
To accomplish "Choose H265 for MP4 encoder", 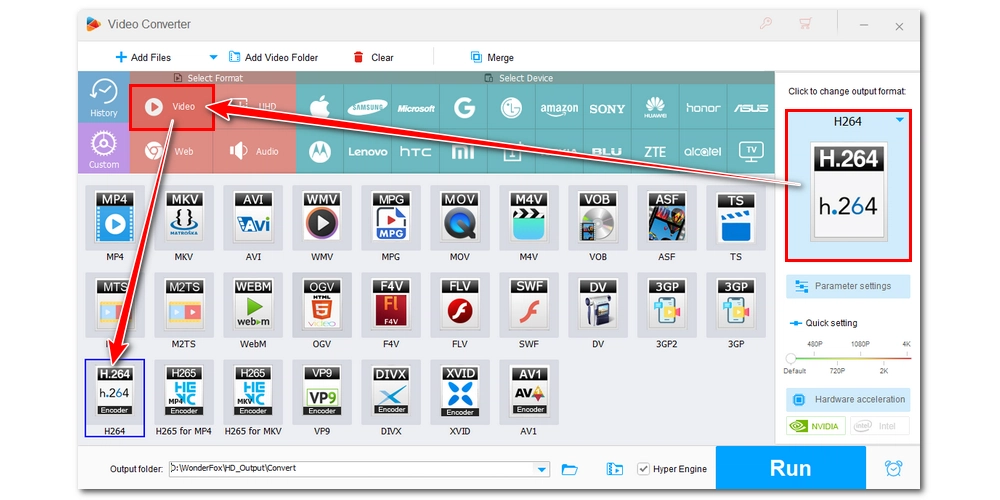I will coord(184,392).
